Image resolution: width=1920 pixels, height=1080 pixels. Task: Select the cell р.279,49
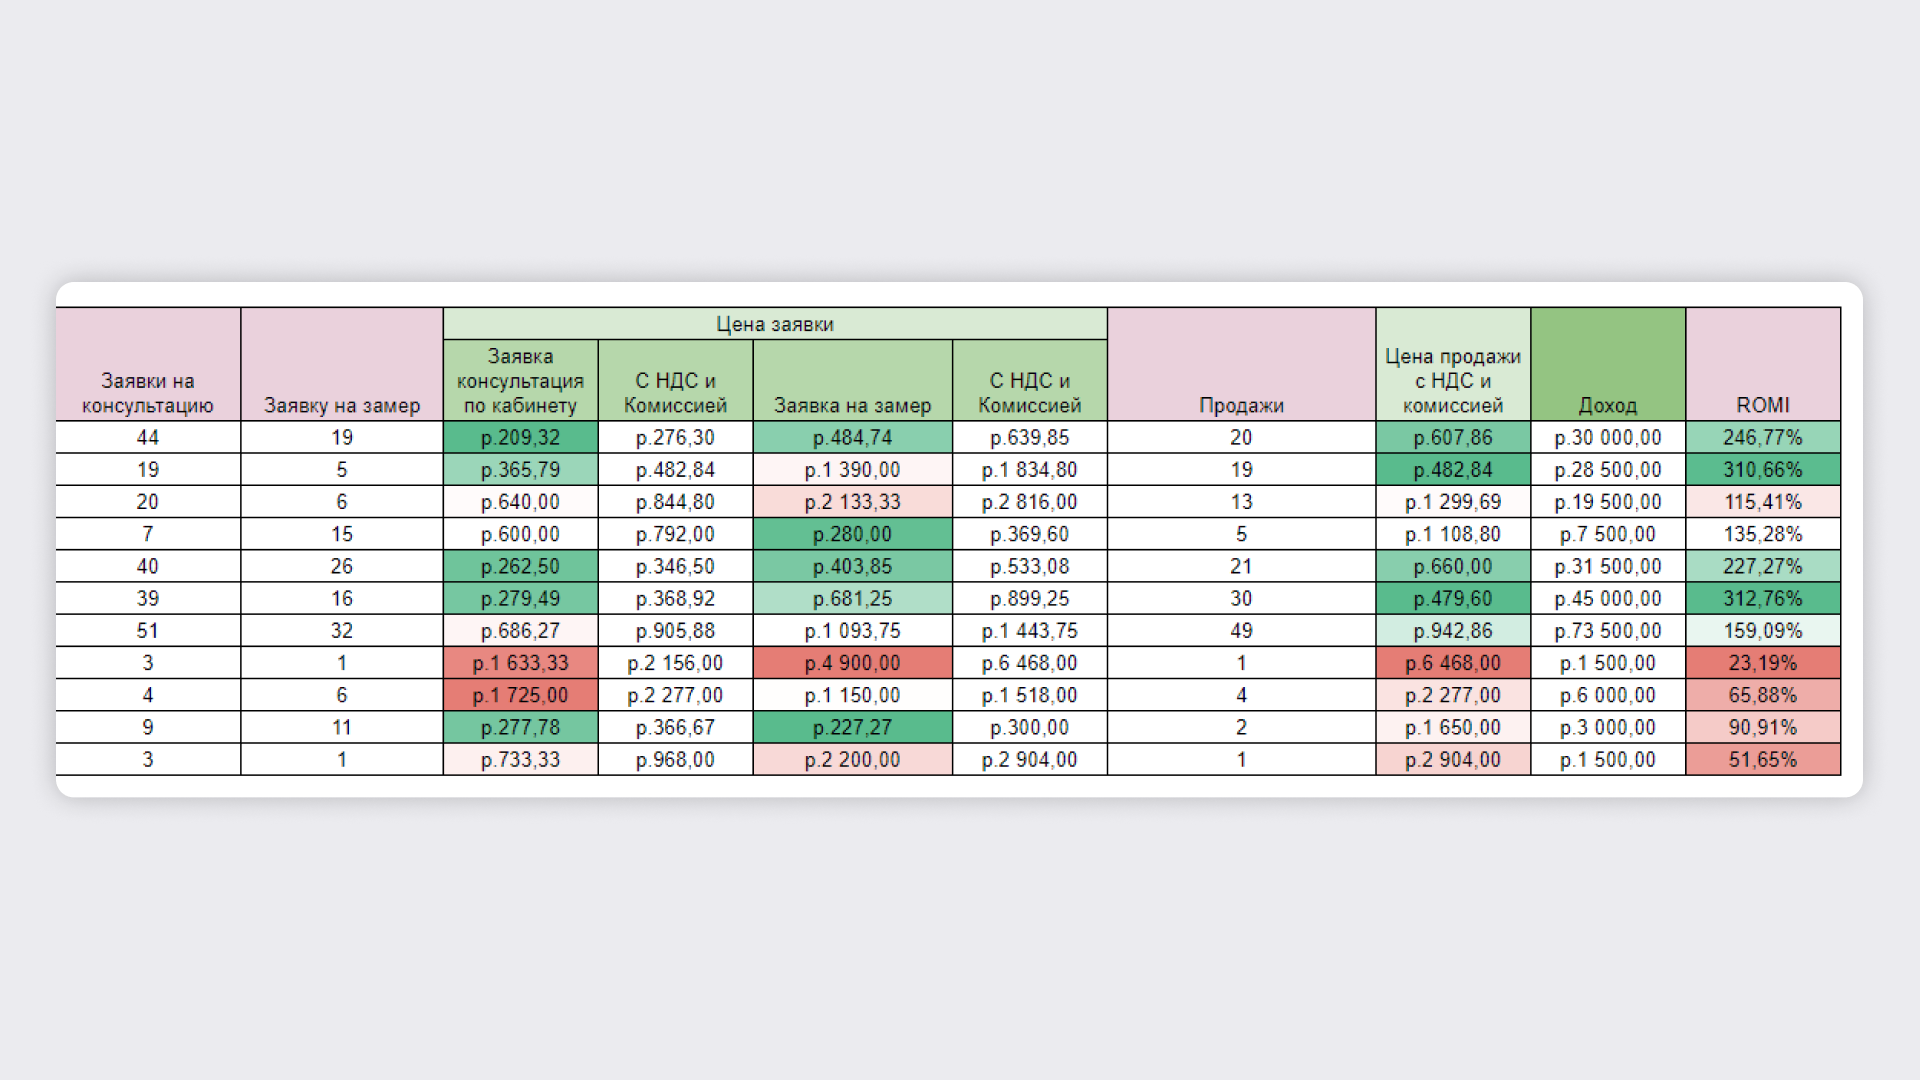[521, 598]
